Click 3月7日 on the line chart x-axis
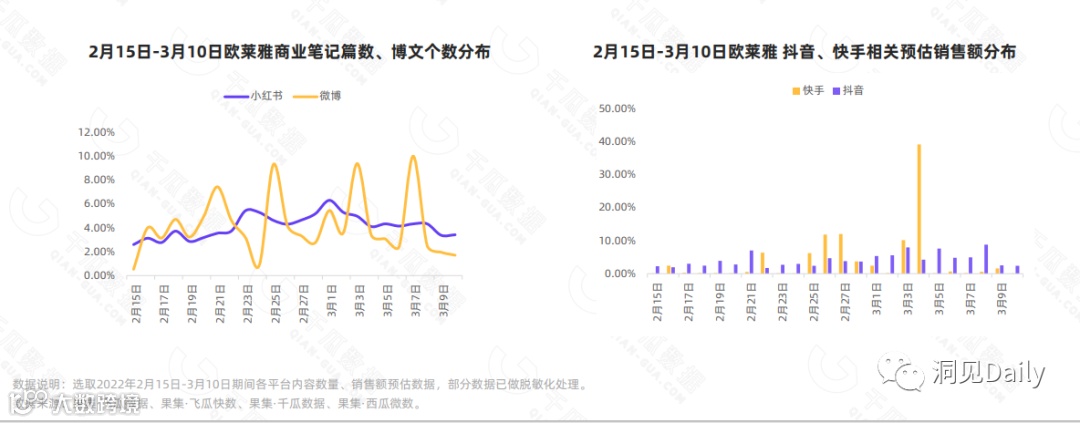The height and width of the screenshot is (423, 1080). [415, 300]
